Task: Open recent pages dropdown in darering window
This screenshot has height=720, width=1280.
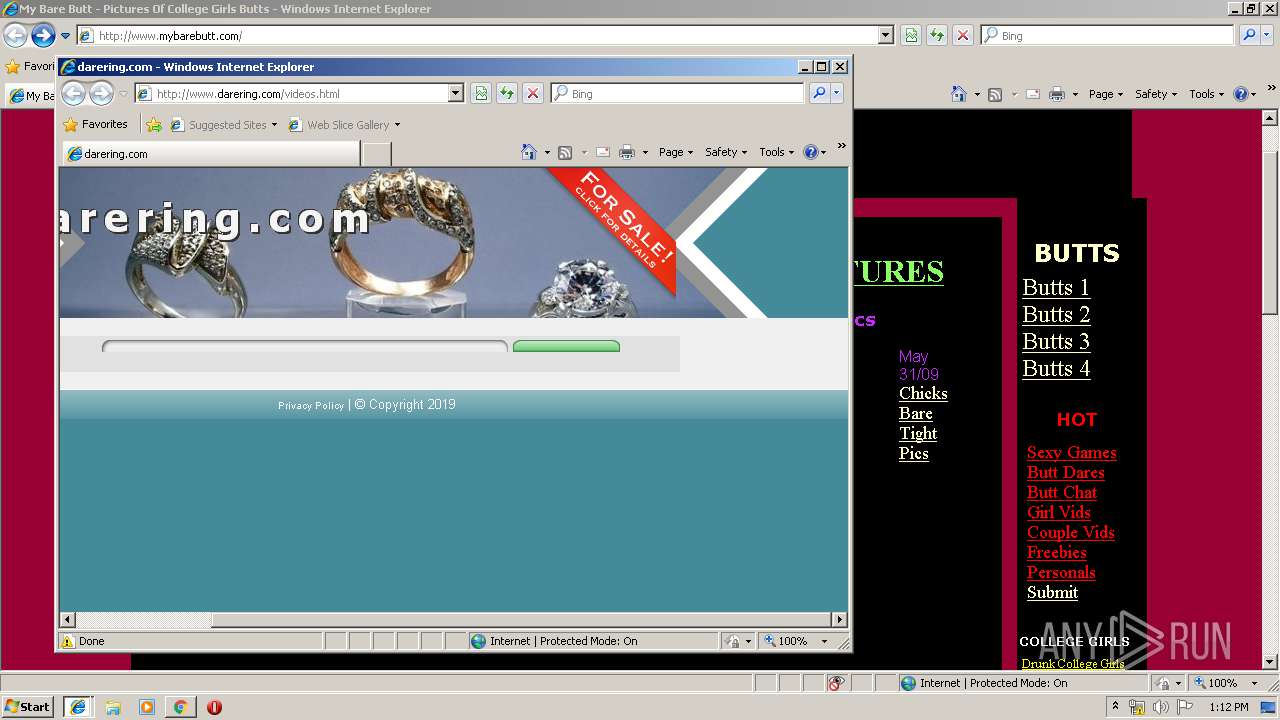Action: [124, 94]
